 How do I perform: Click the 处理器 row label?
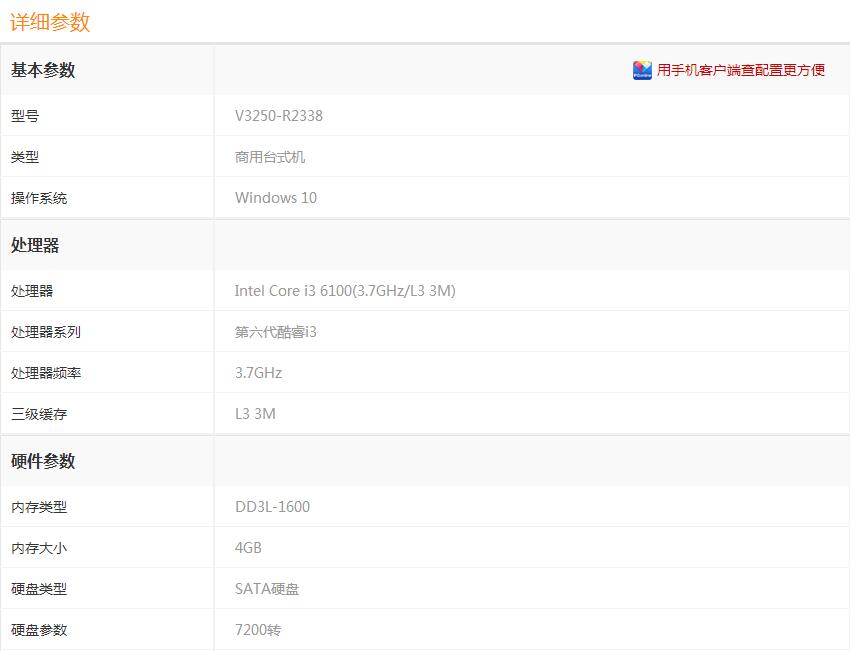click(x=32, y=291)
